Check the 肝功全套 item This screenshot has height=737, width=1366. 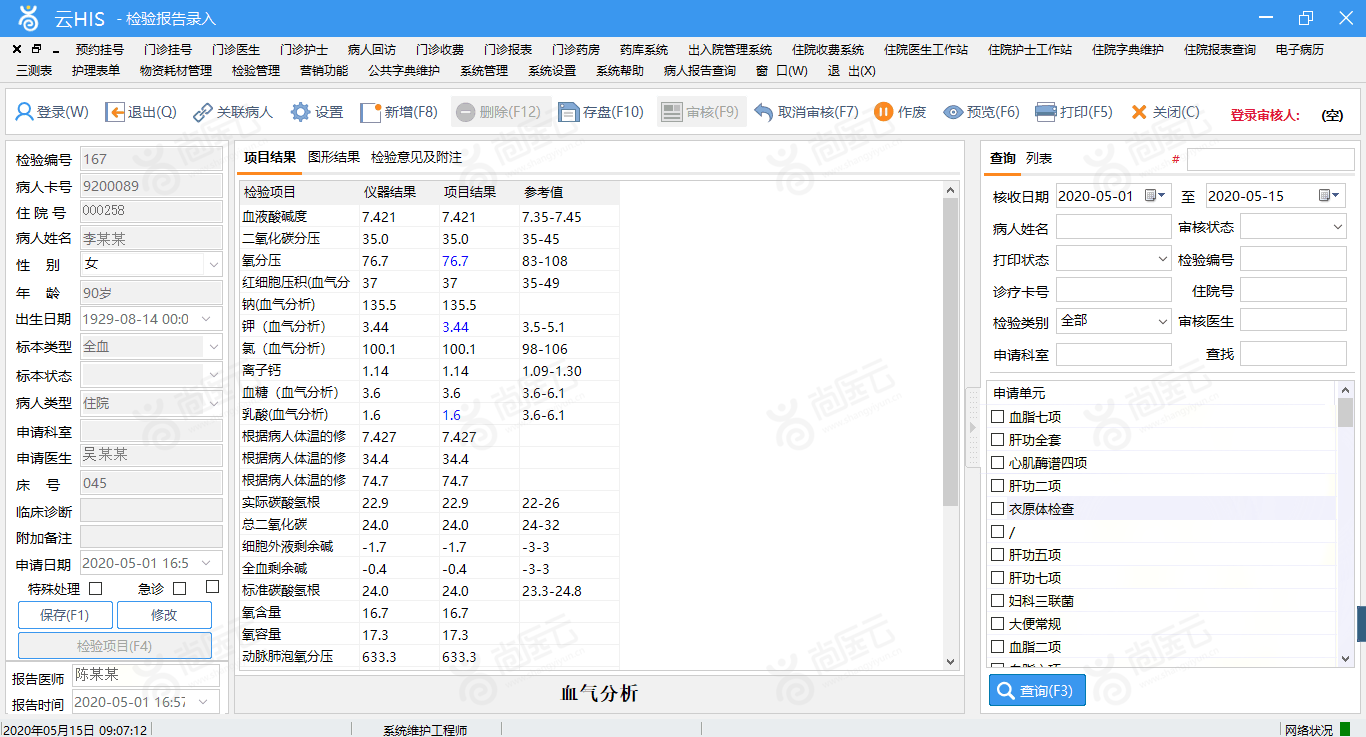[997, 440]
